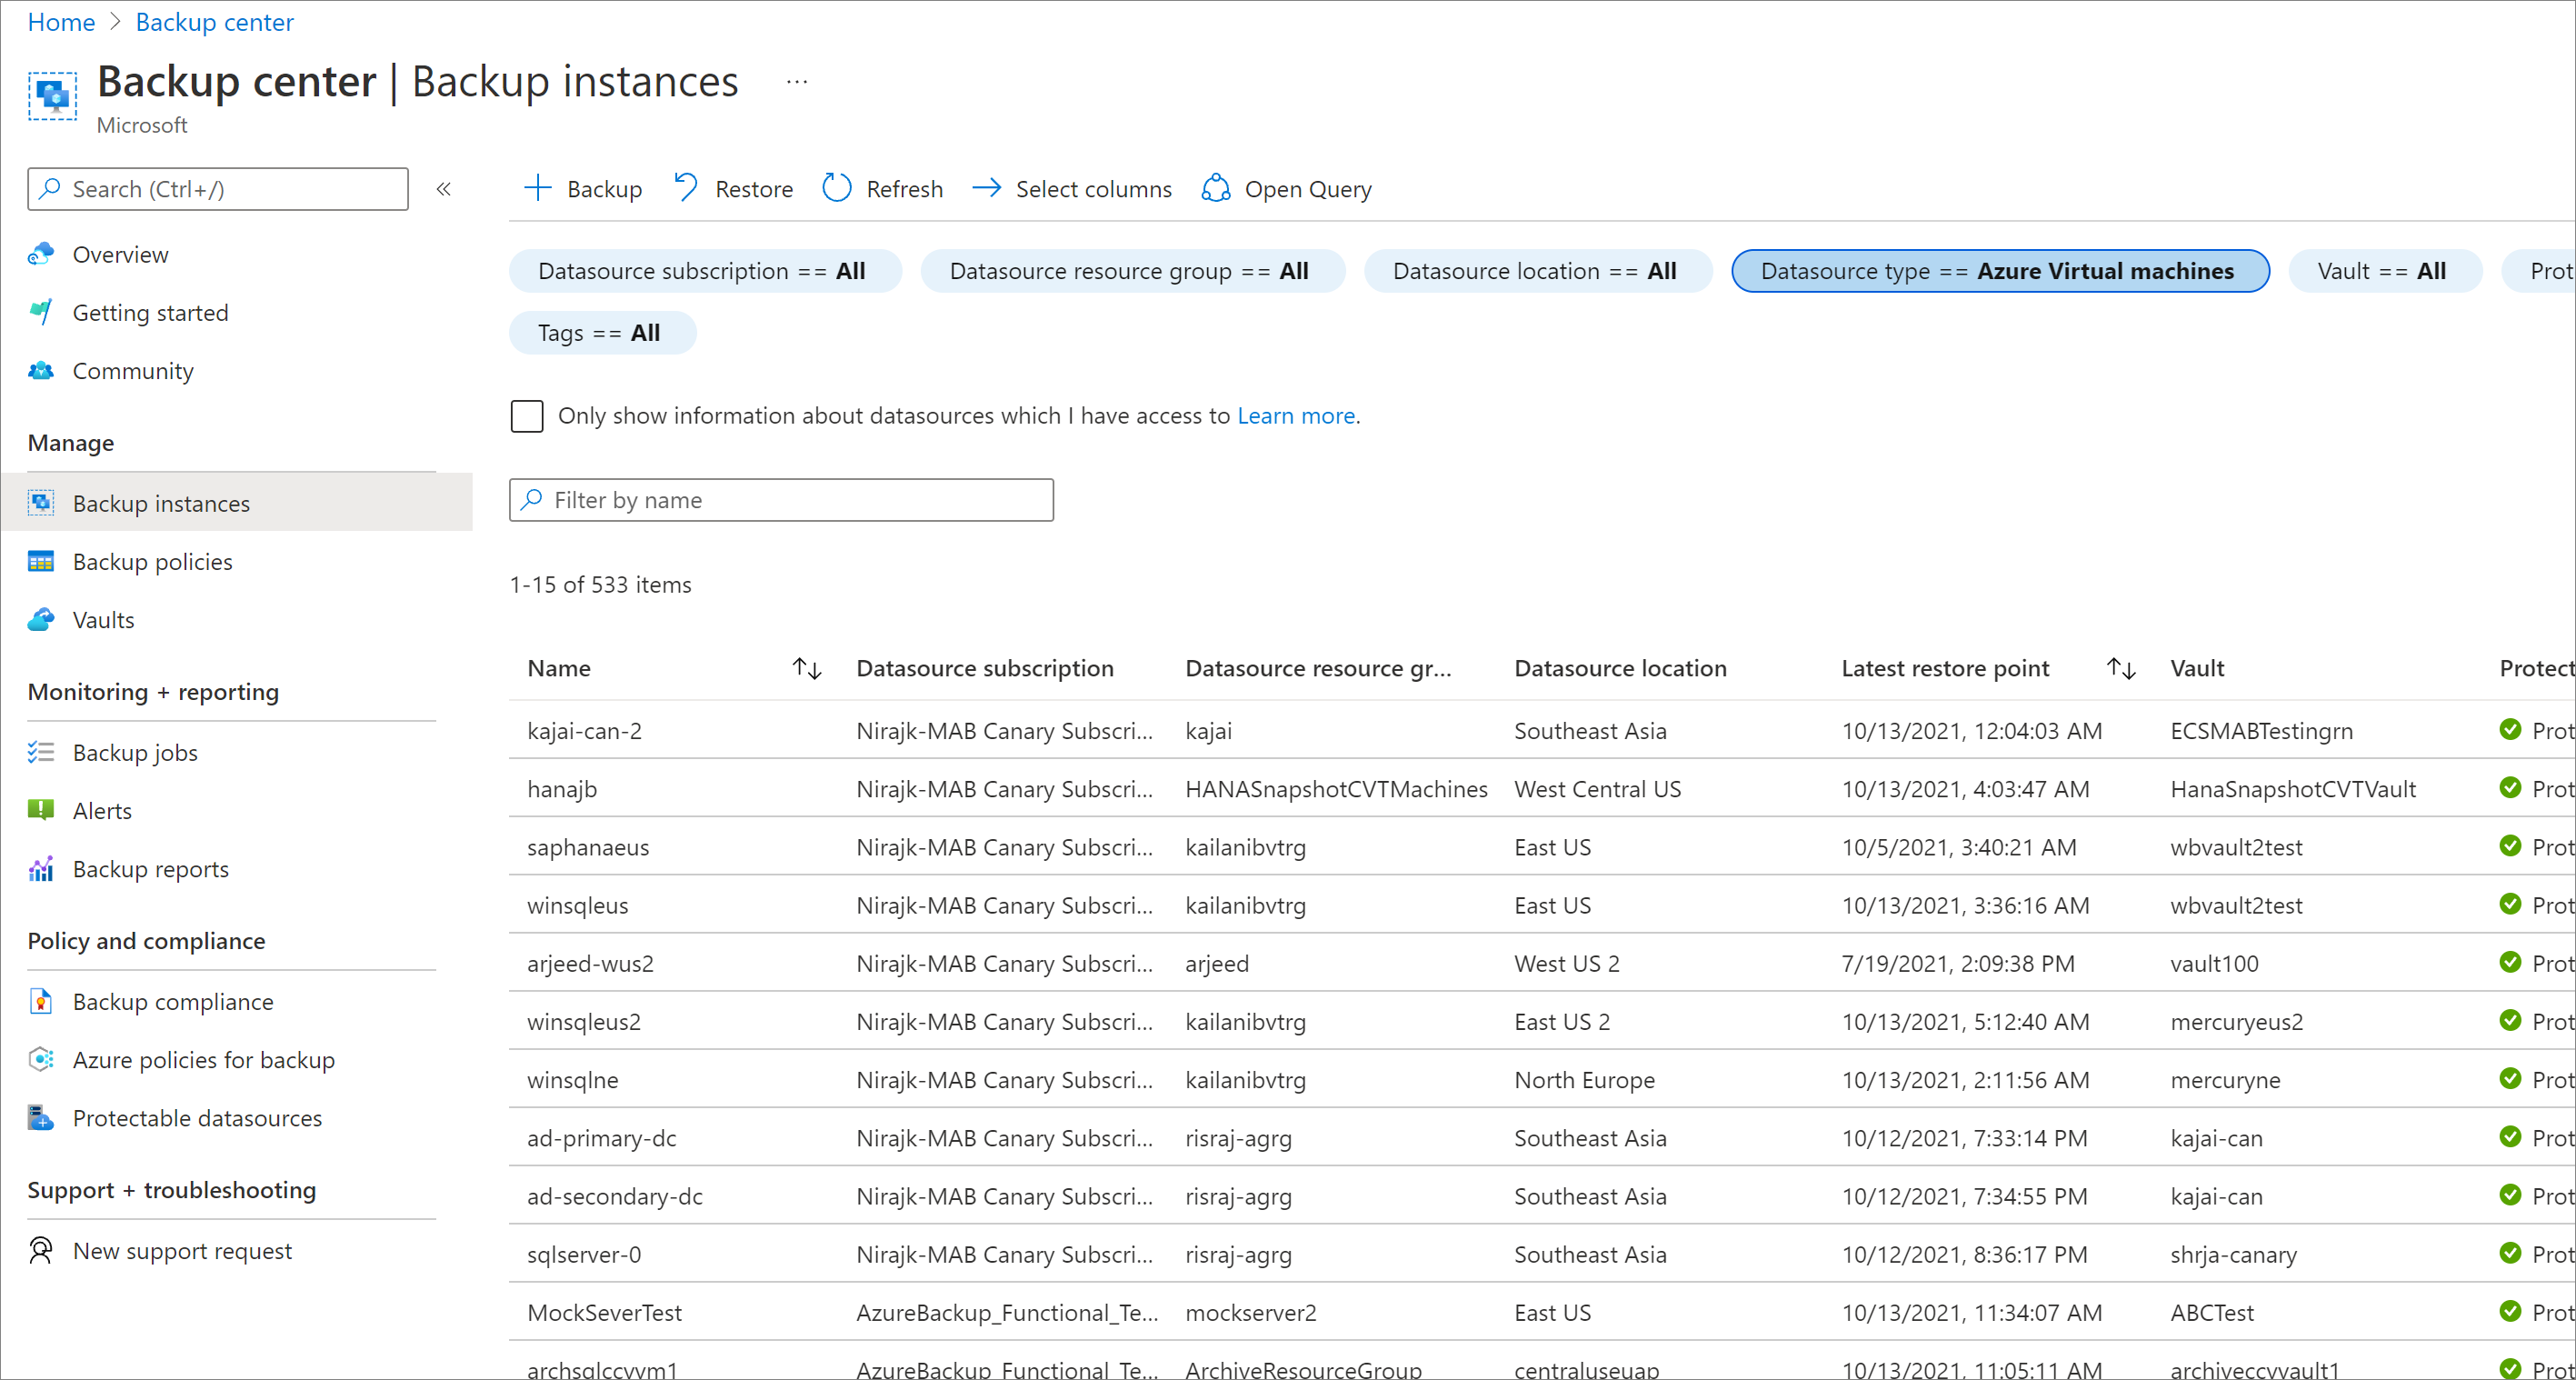Image resolution: width=2576 pixels, height=1380 pixels.
Task: Click Backup policies sidebar icon
Action: tap(43, 561)
